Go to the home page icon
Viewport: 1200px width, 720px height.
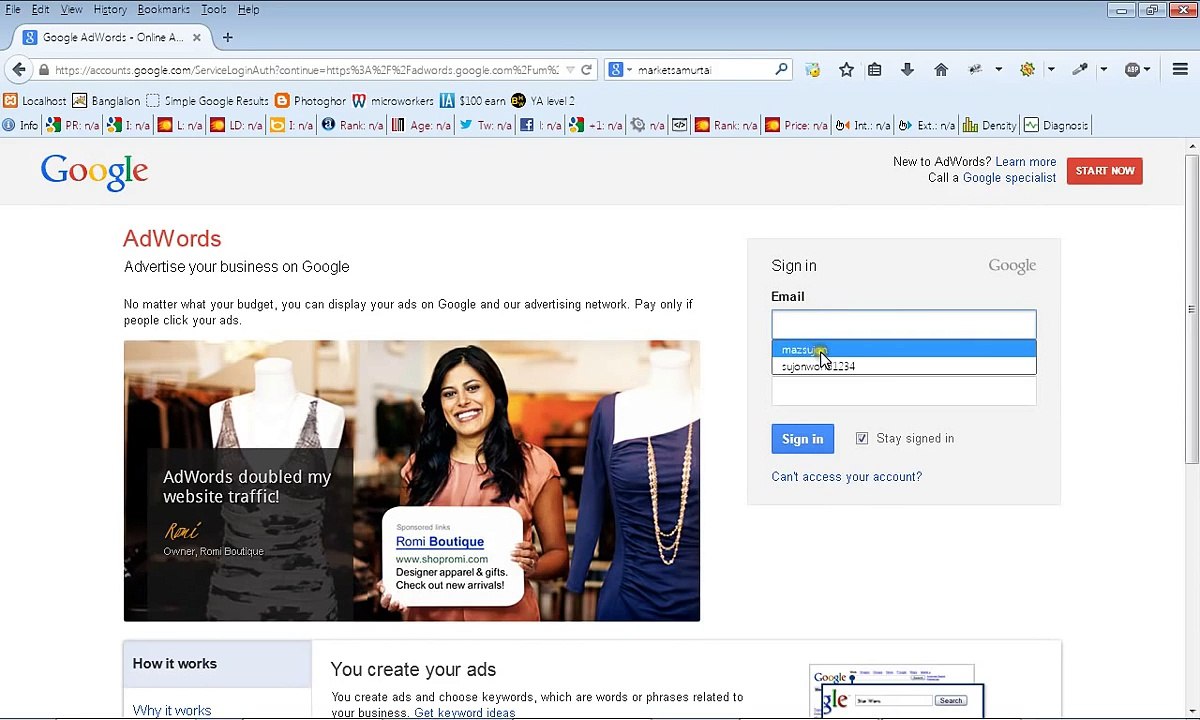[x=941, y=70]
